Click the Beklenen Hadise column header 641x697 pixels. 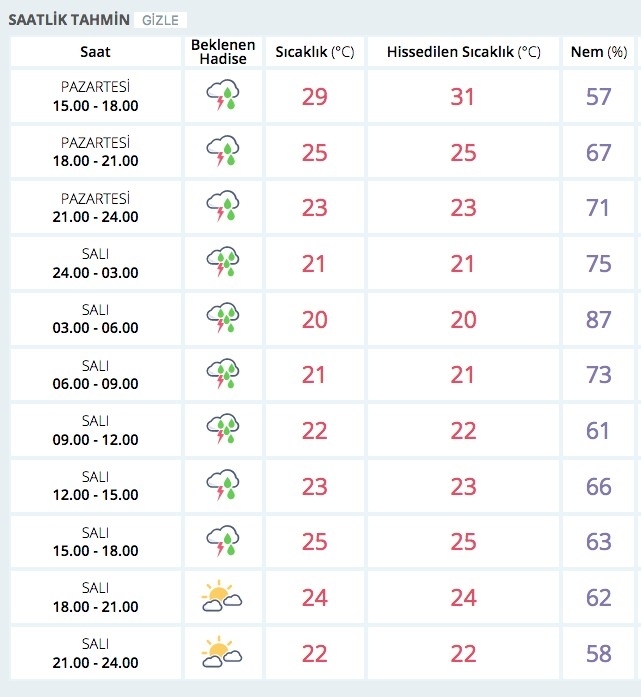(223, 52)
